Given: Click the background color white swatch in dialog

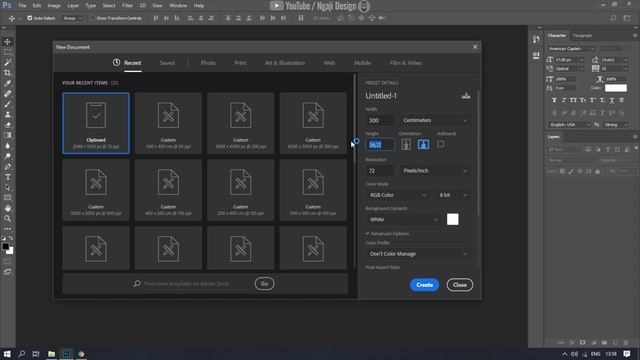Looking at the screenshot, I should pyautogui.click(x=453, y=219).
